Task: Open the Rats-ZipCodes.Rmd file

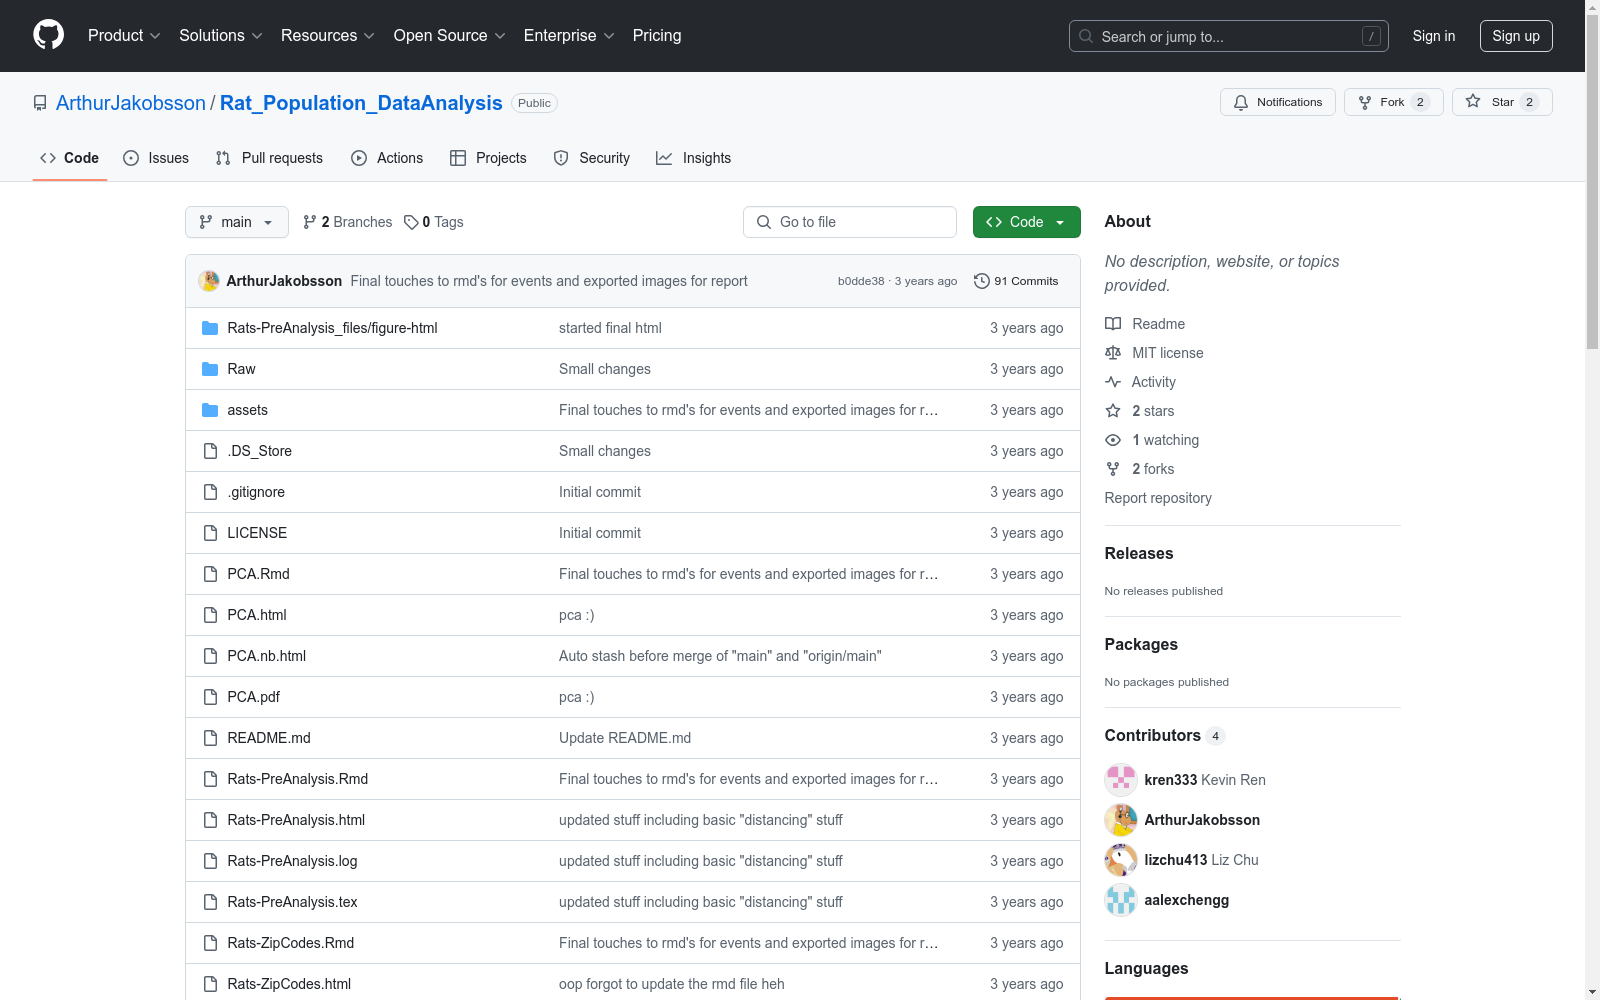Action: tap(291, 943)
